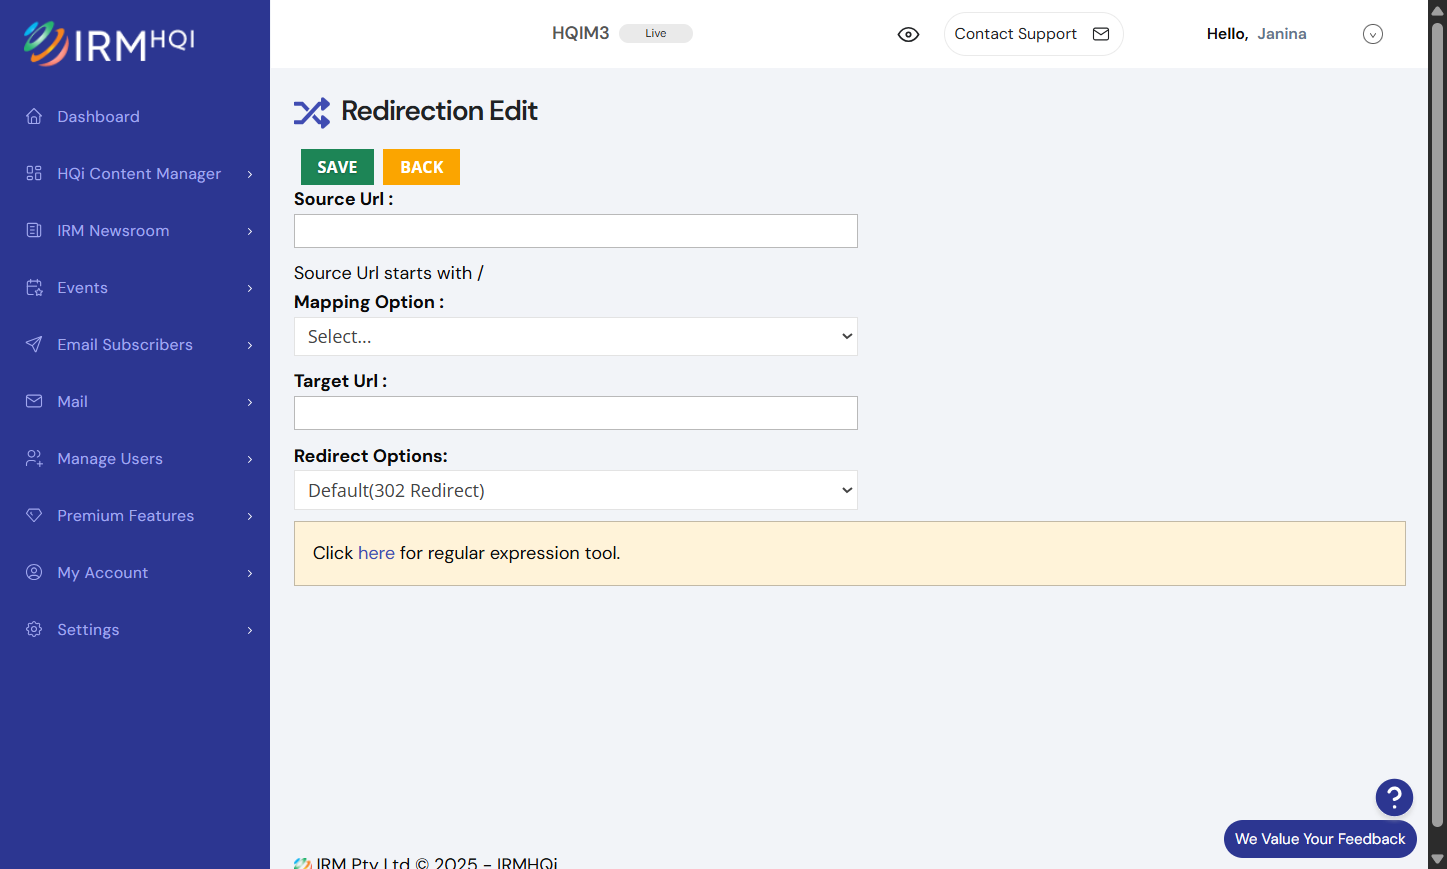Click the Mail envelope icon in sidebar
This screenshot has width=1447, height=869.
point(34,401)
